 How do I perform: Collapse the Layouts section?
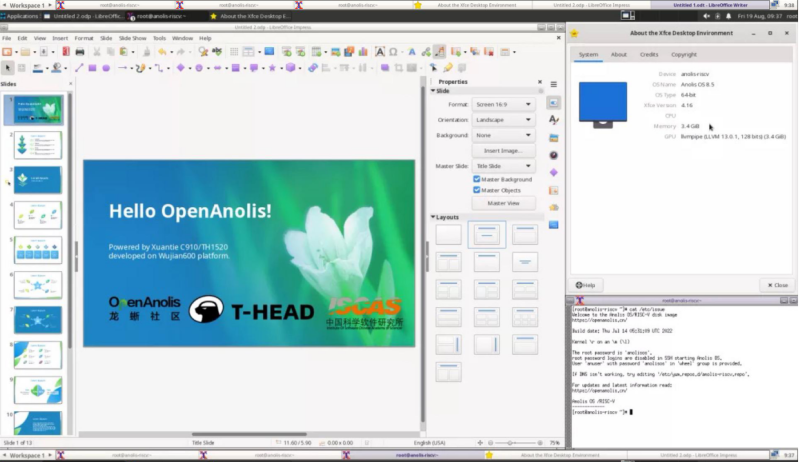(x=433, y=217)
